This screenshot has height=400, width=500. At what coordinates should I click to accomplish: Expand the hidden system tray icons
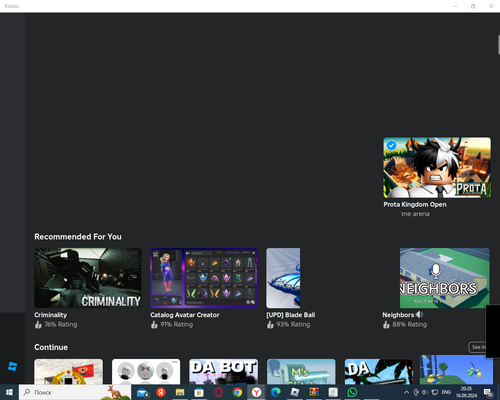406,392
